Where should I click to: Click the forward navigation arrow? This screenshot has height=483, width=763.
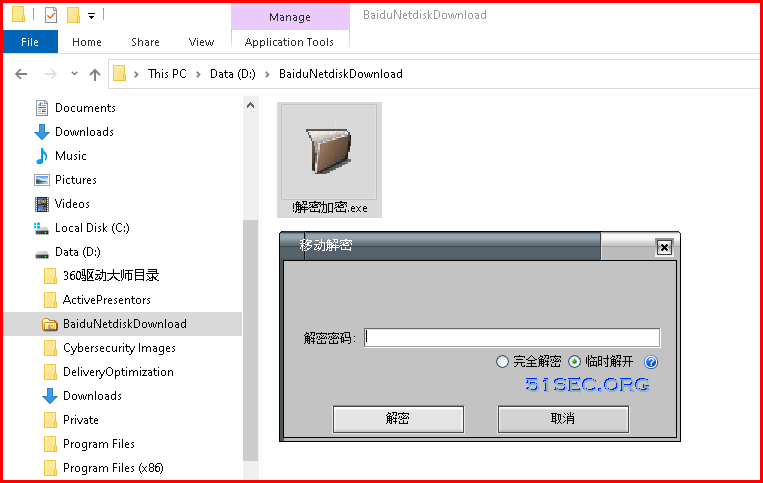point(50,74)
